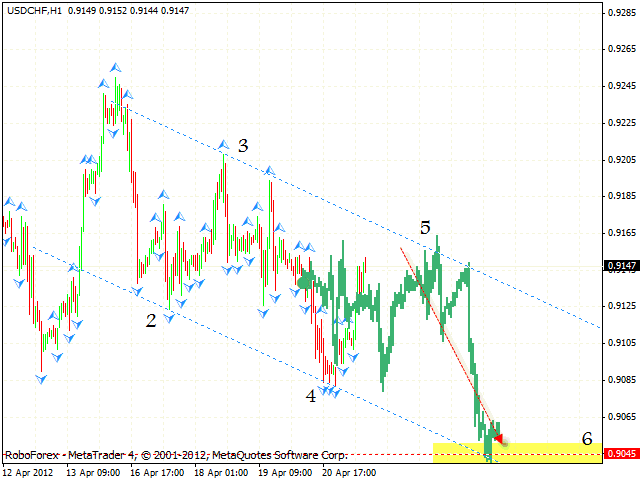This screenshot has height=480, width=640.
Task: Select the wave label 5 near the upper channel
Action: click(425, 228)
